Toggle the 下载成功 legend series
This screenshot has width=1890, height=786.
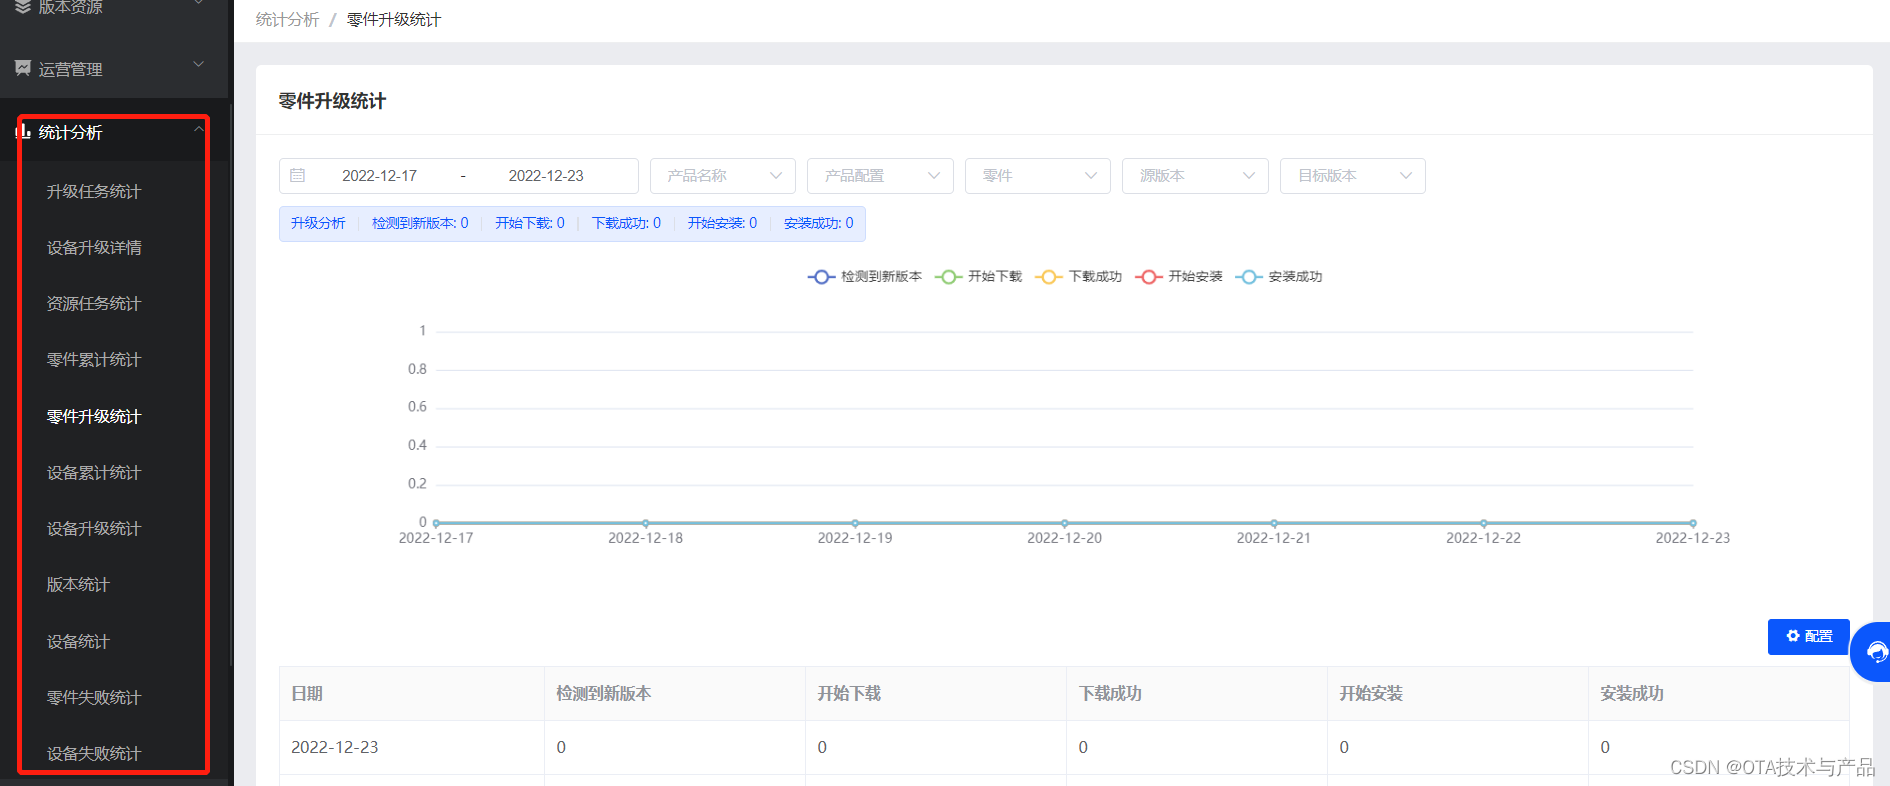(x=1079, y=277)
